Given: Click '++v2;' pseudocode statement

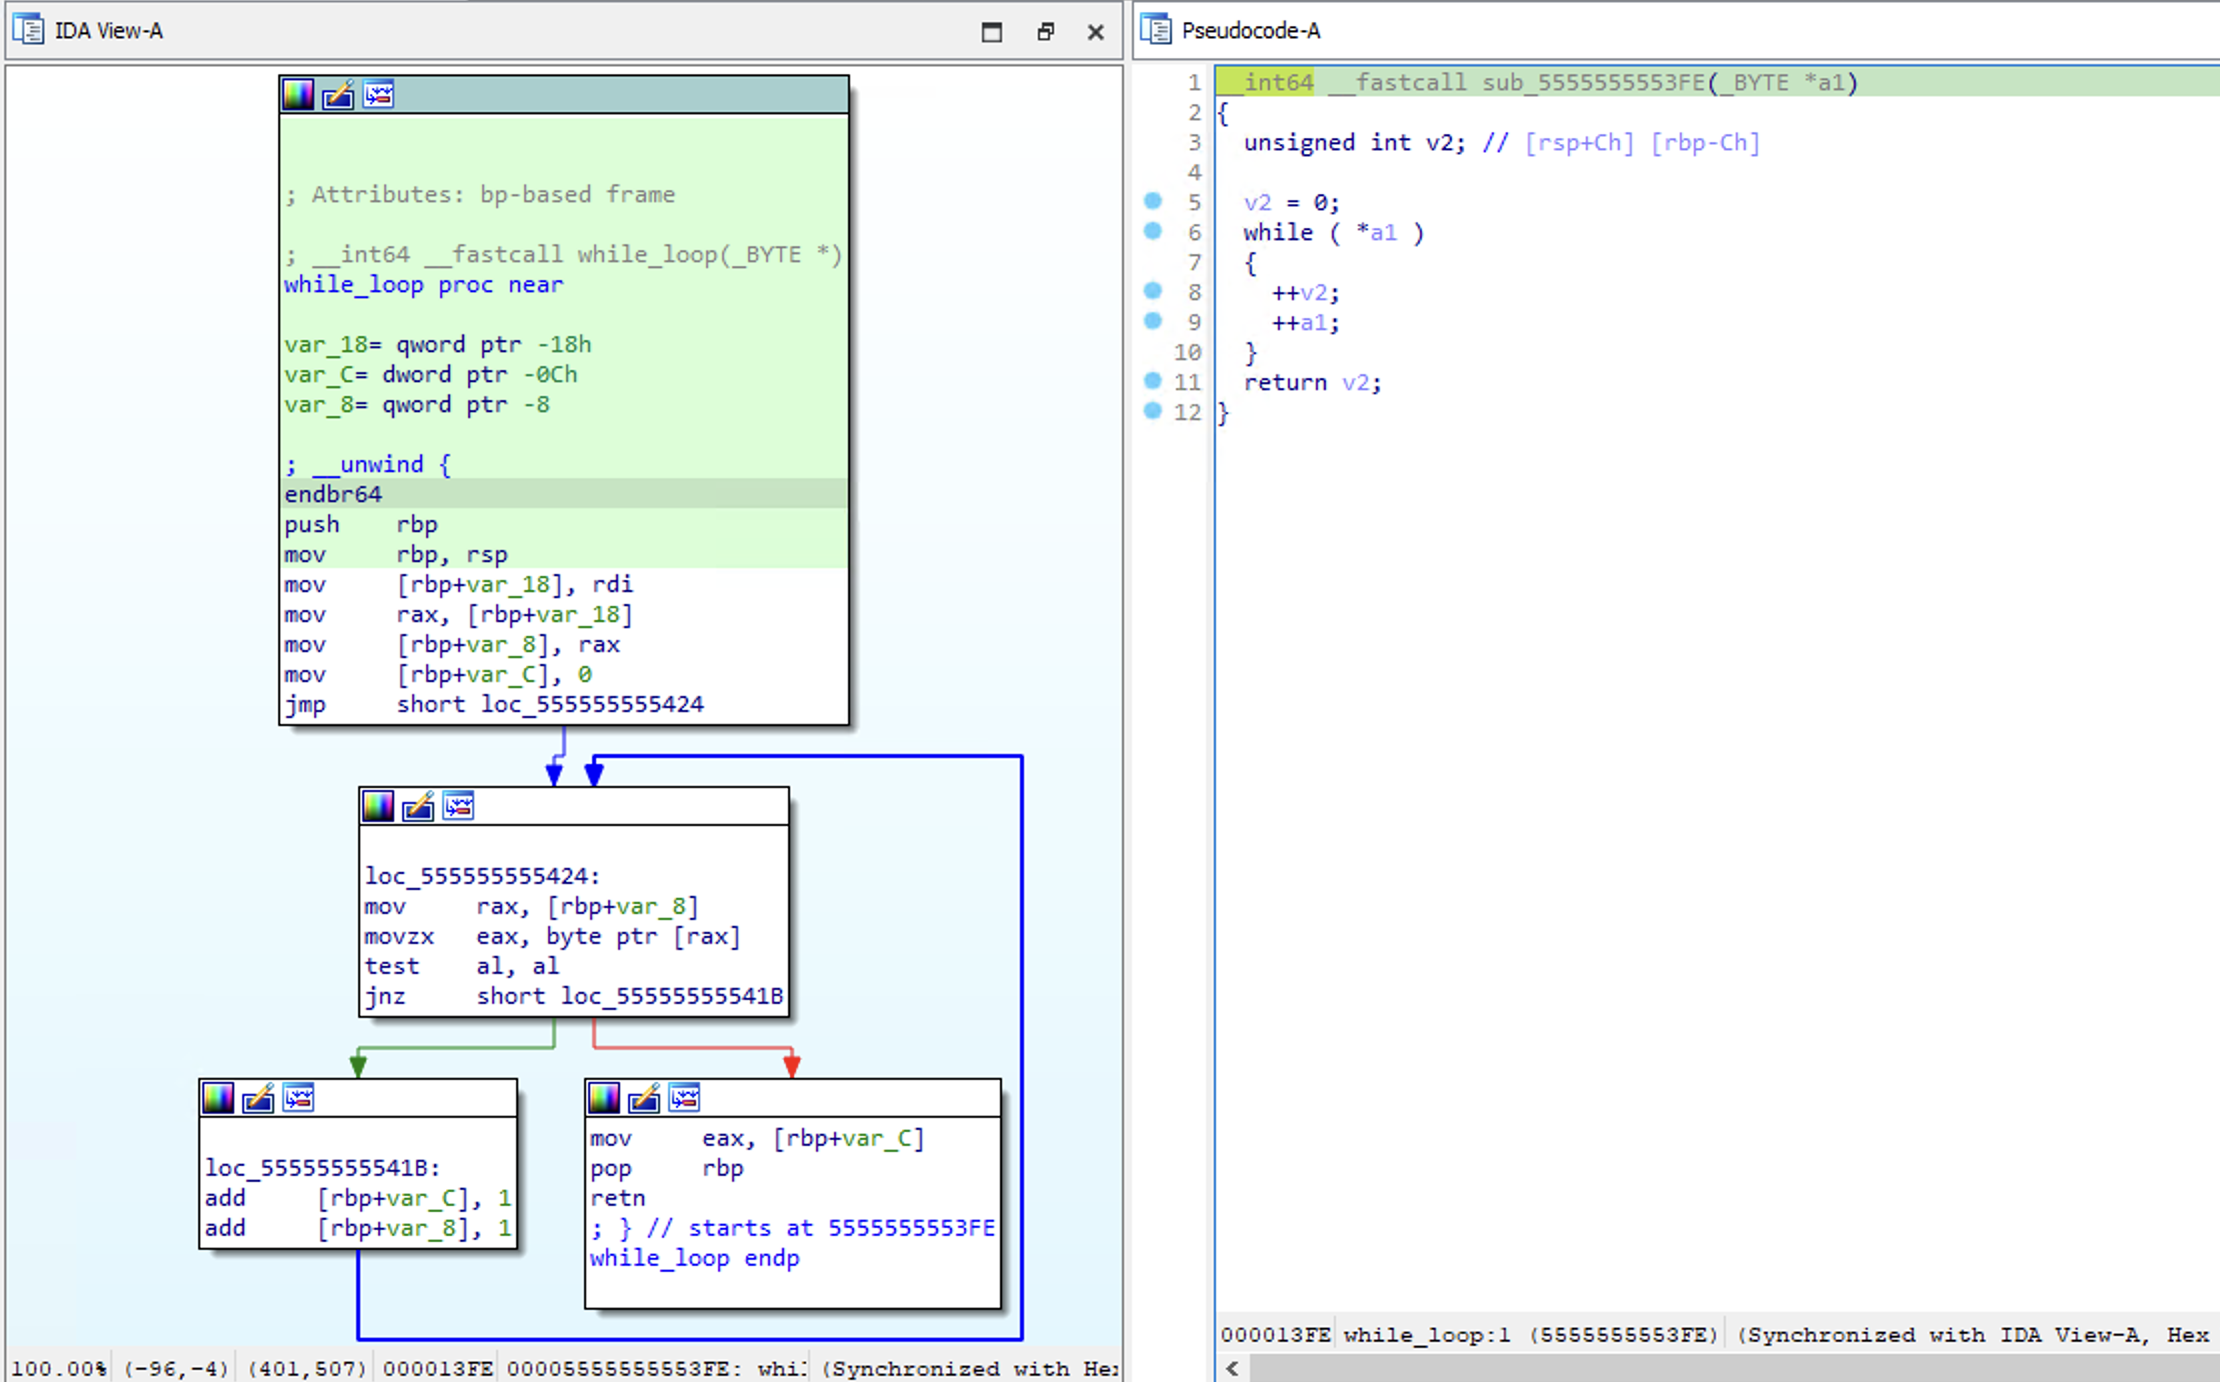Looking at the screenshot, I should pos(1305,292).
